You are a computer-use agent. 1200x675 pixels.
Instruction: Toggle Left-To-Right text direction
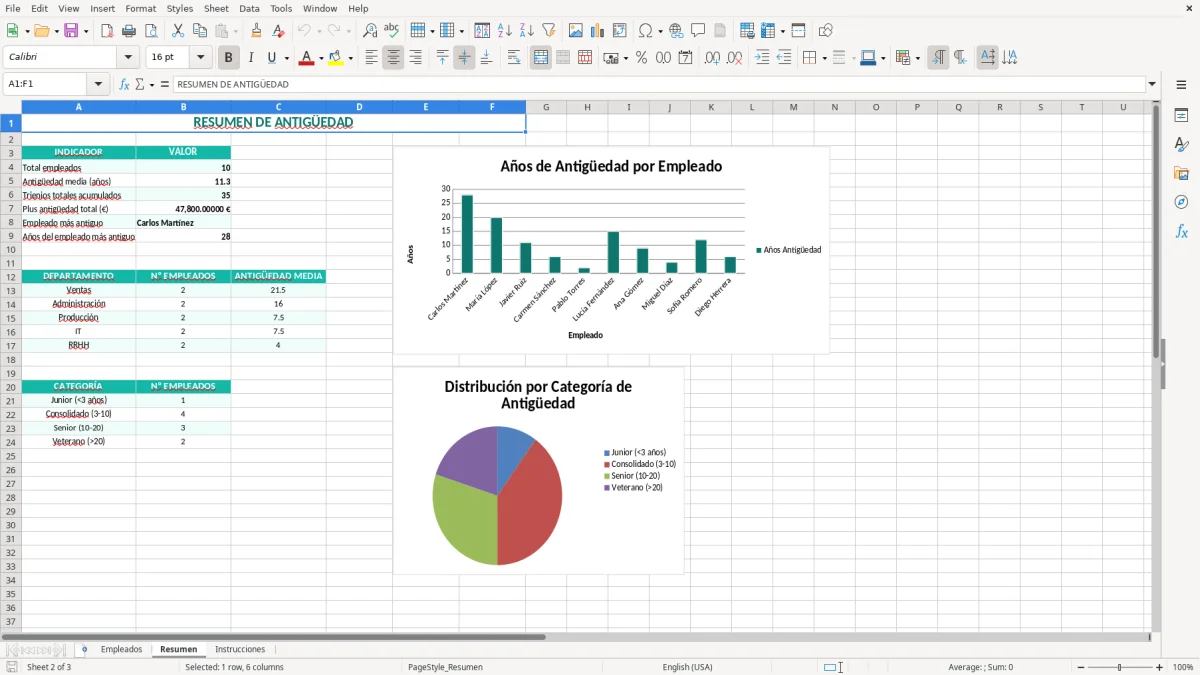click(x=938, y=58)
